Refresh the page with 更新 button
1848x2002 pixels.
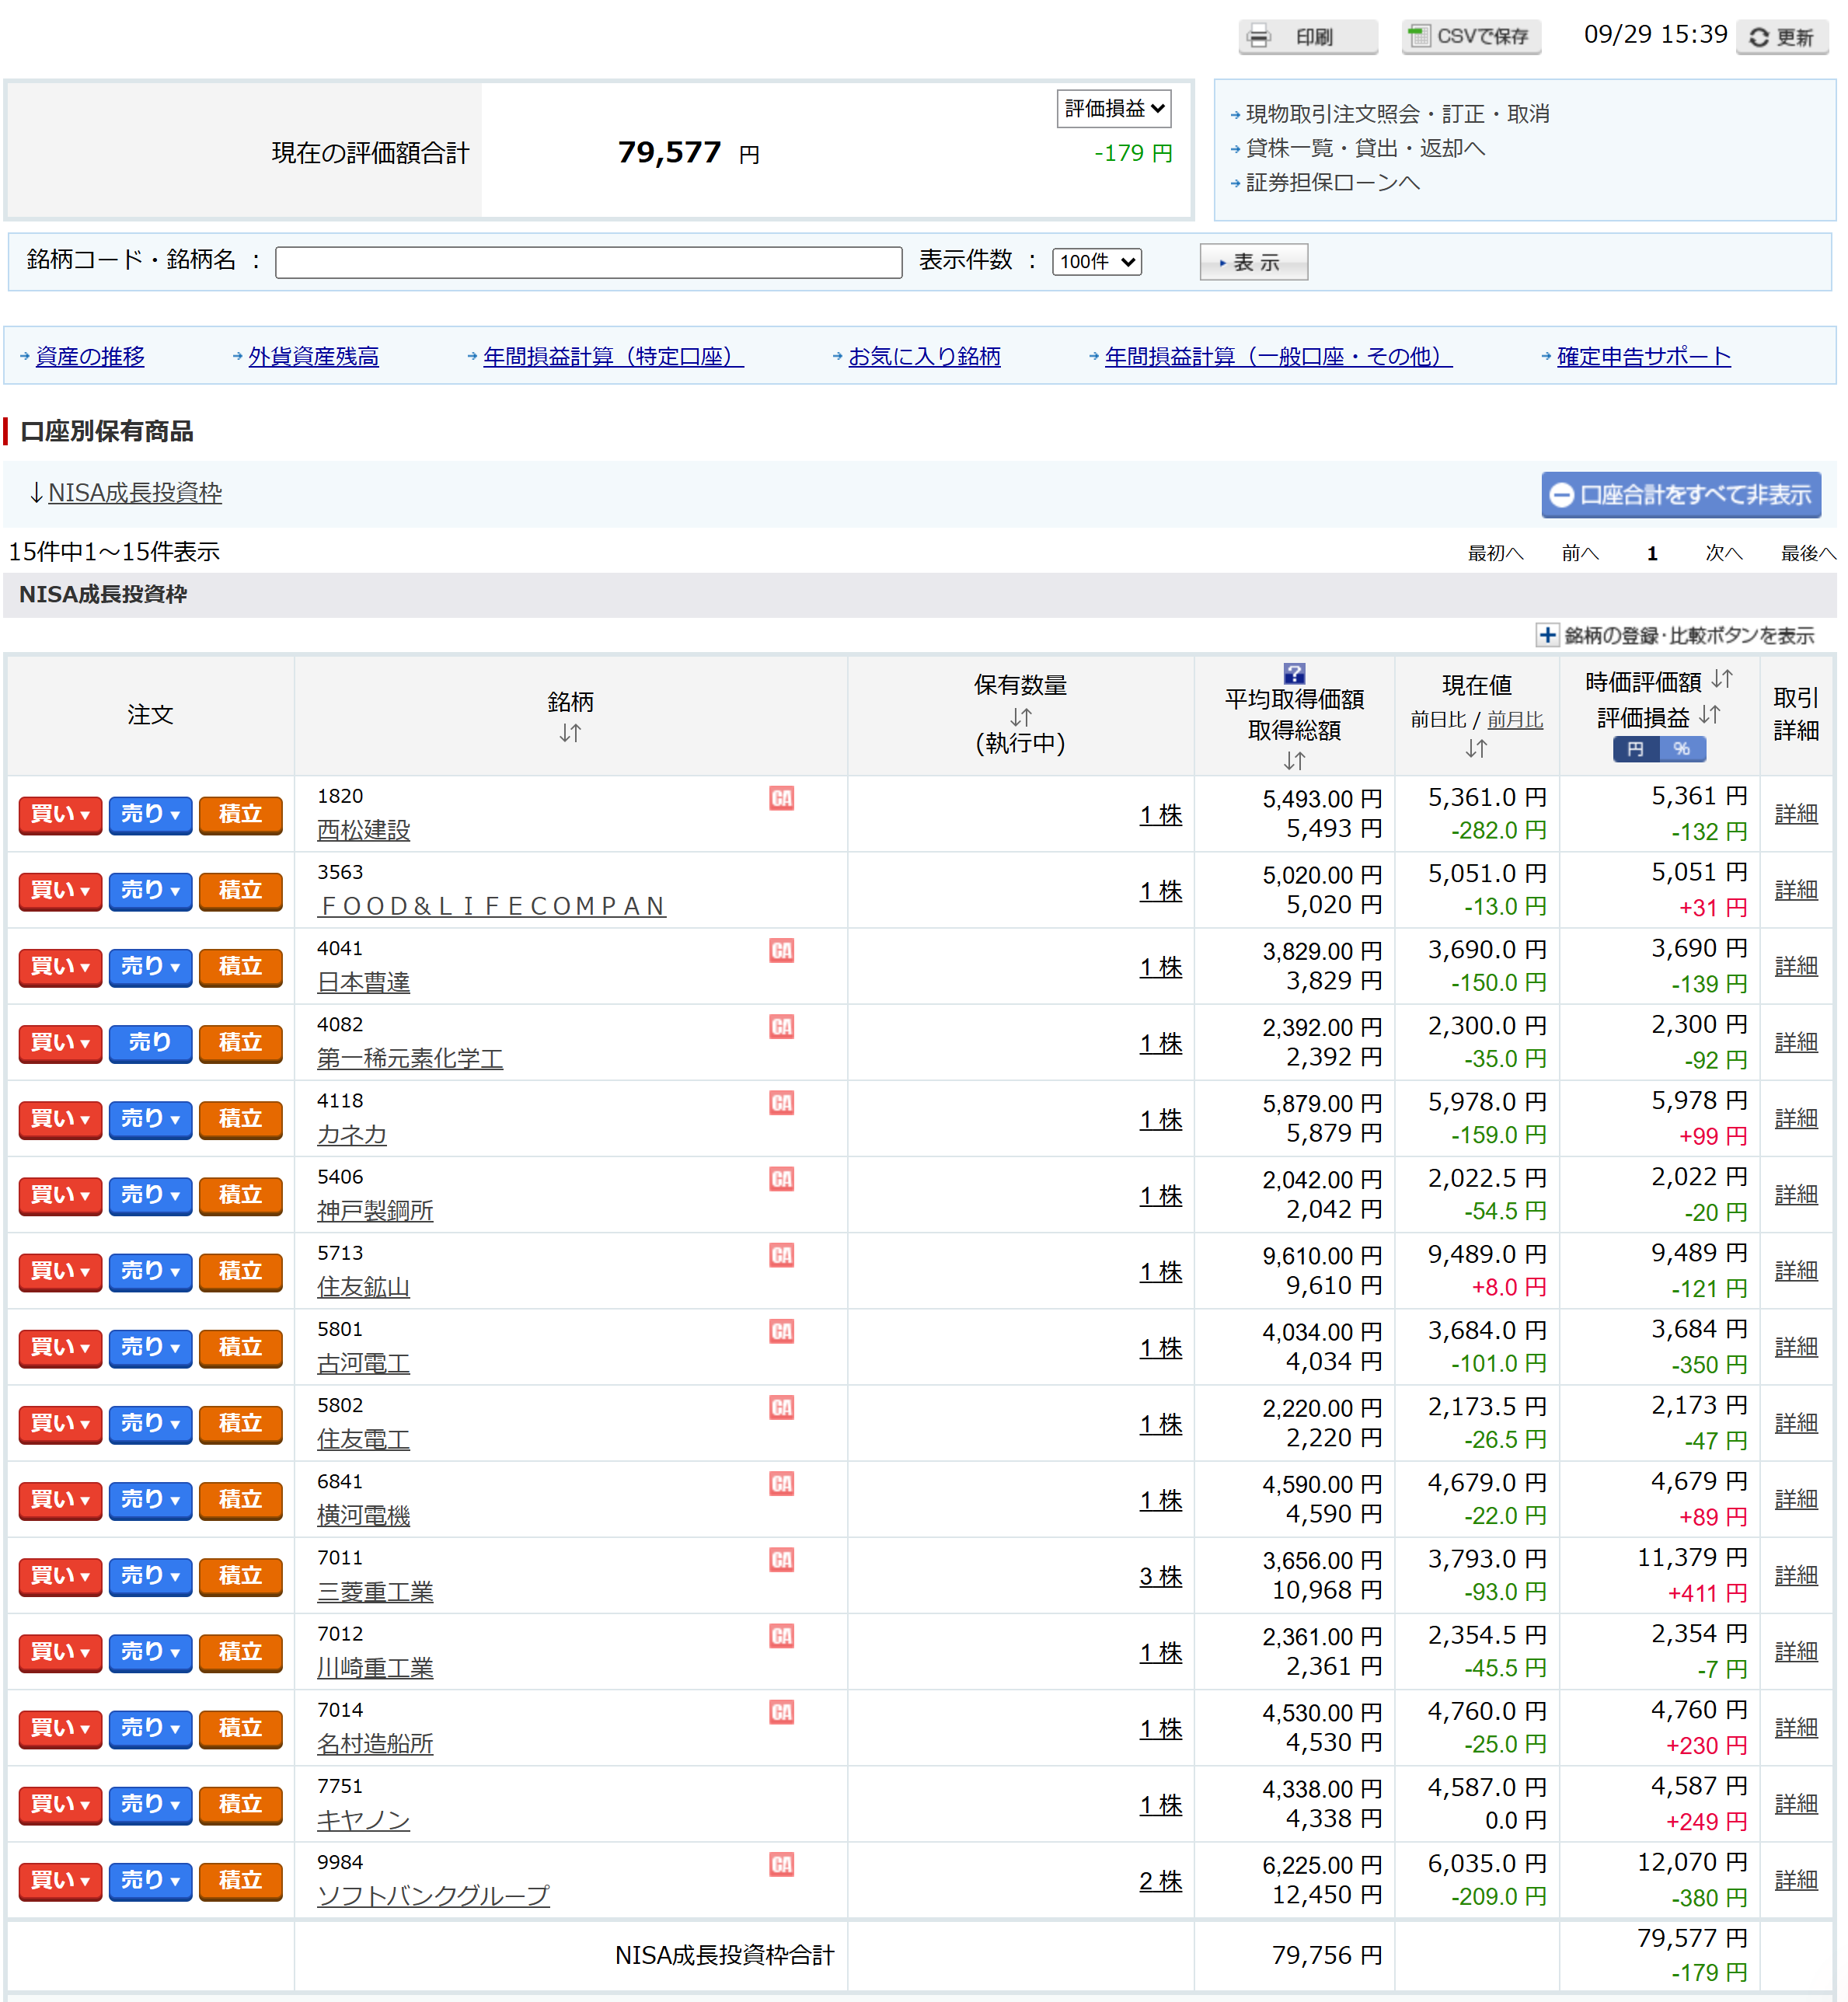pos(1782,37)
